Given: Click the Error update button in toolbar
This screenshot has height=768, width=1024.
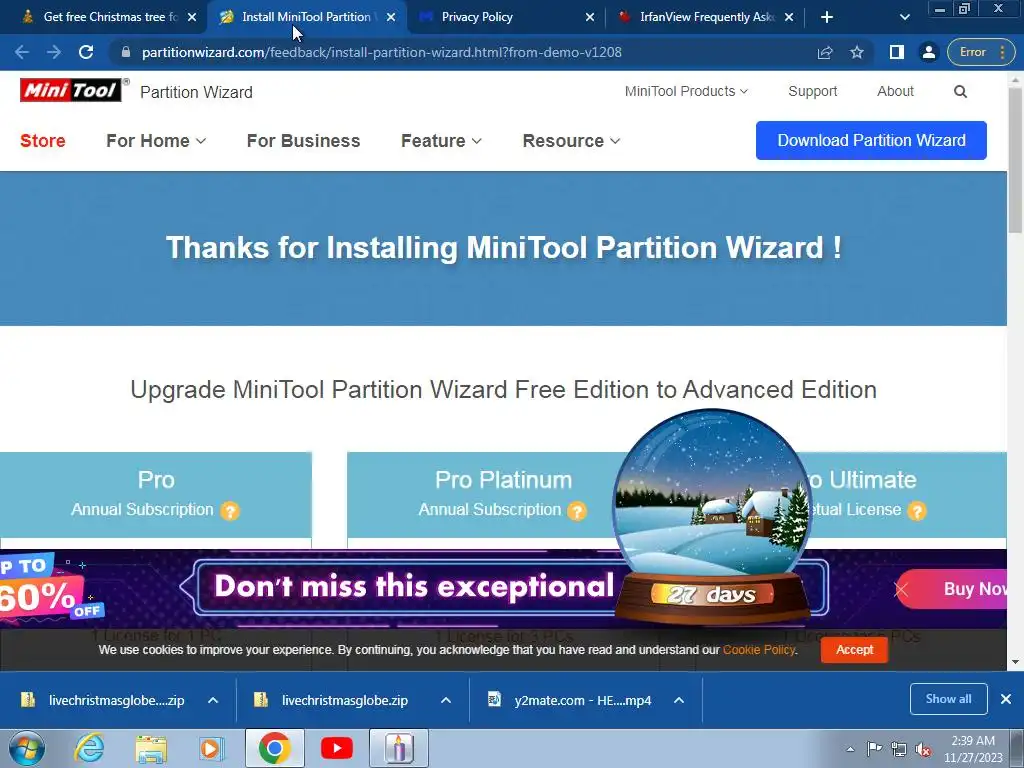Looking at the screenshot, I should (x=972, y=52).
